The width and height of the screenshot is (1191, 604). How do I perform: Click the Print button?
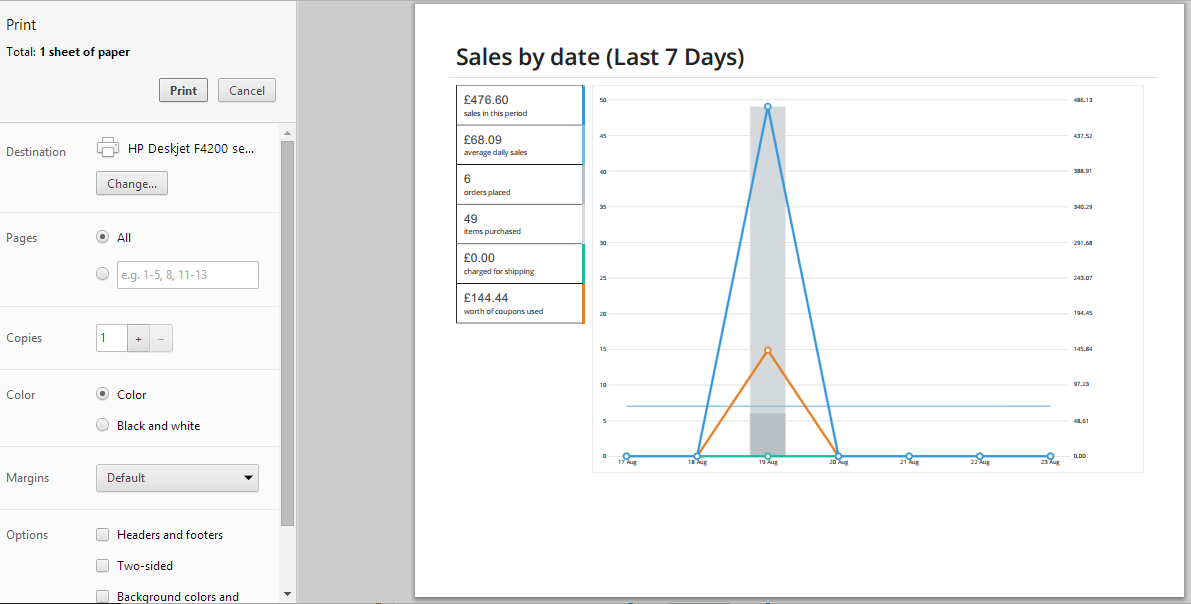[x=183, y=90]
